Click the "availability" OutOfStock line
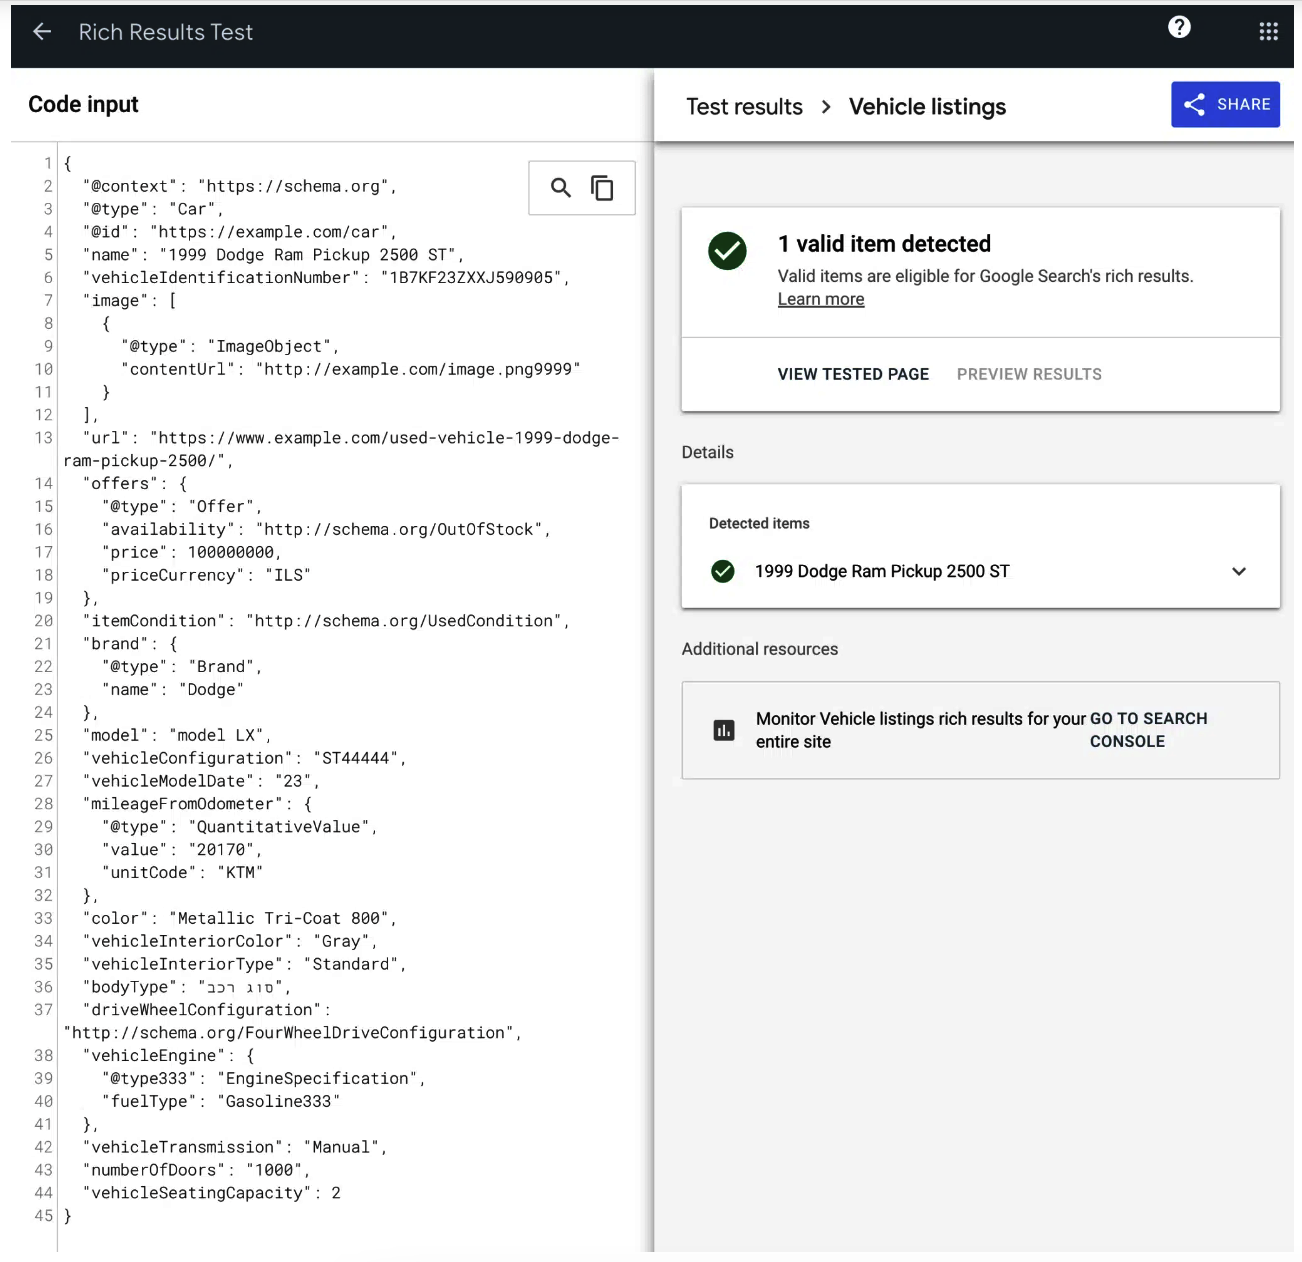The width and height of the screenshot is (1302, 1262). click(326, 529)
